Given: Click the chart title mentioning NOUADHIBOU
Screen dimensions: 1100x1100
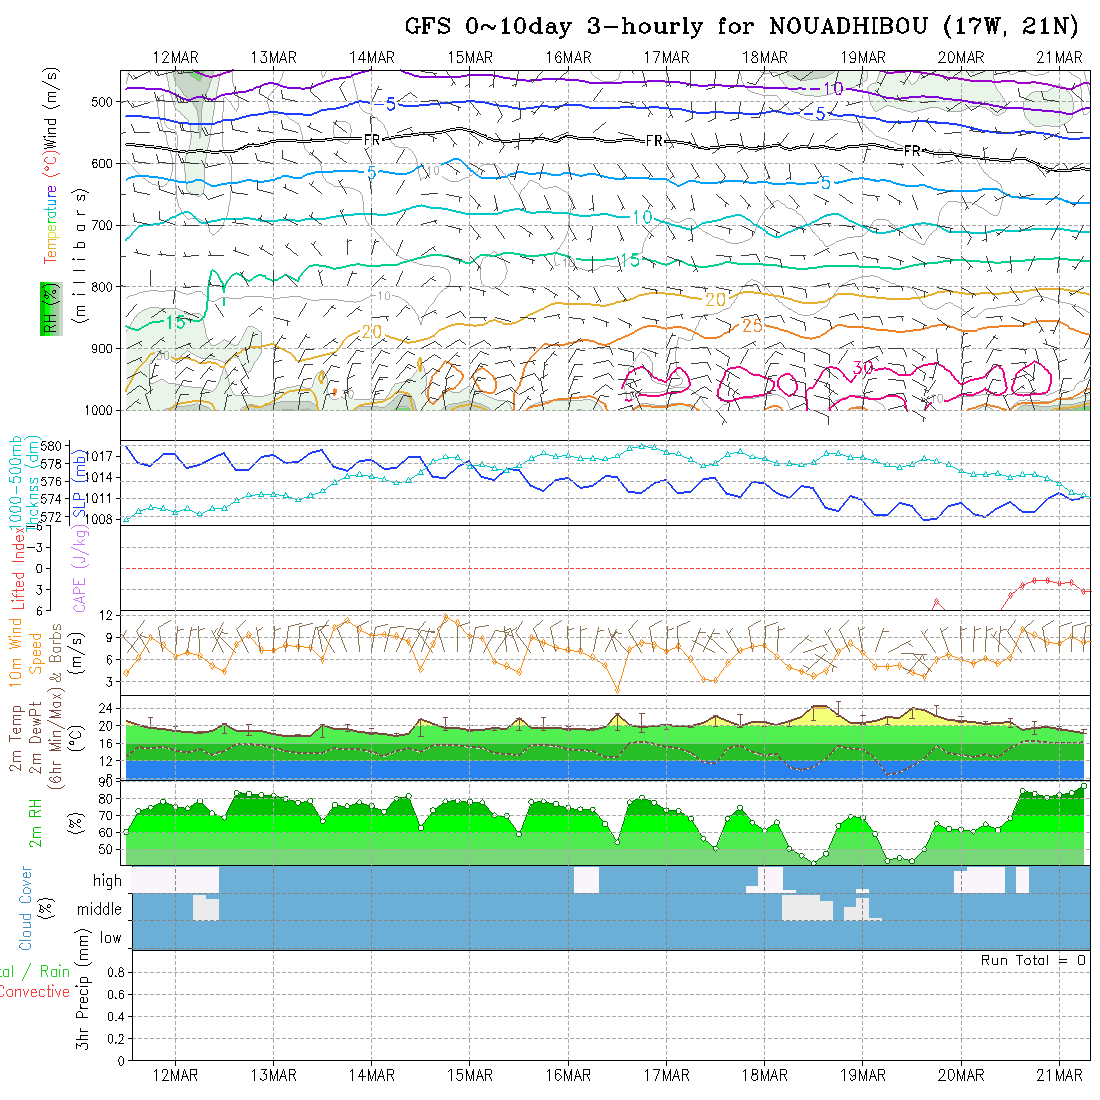Looking at the screenshot, I should point(743,26).
